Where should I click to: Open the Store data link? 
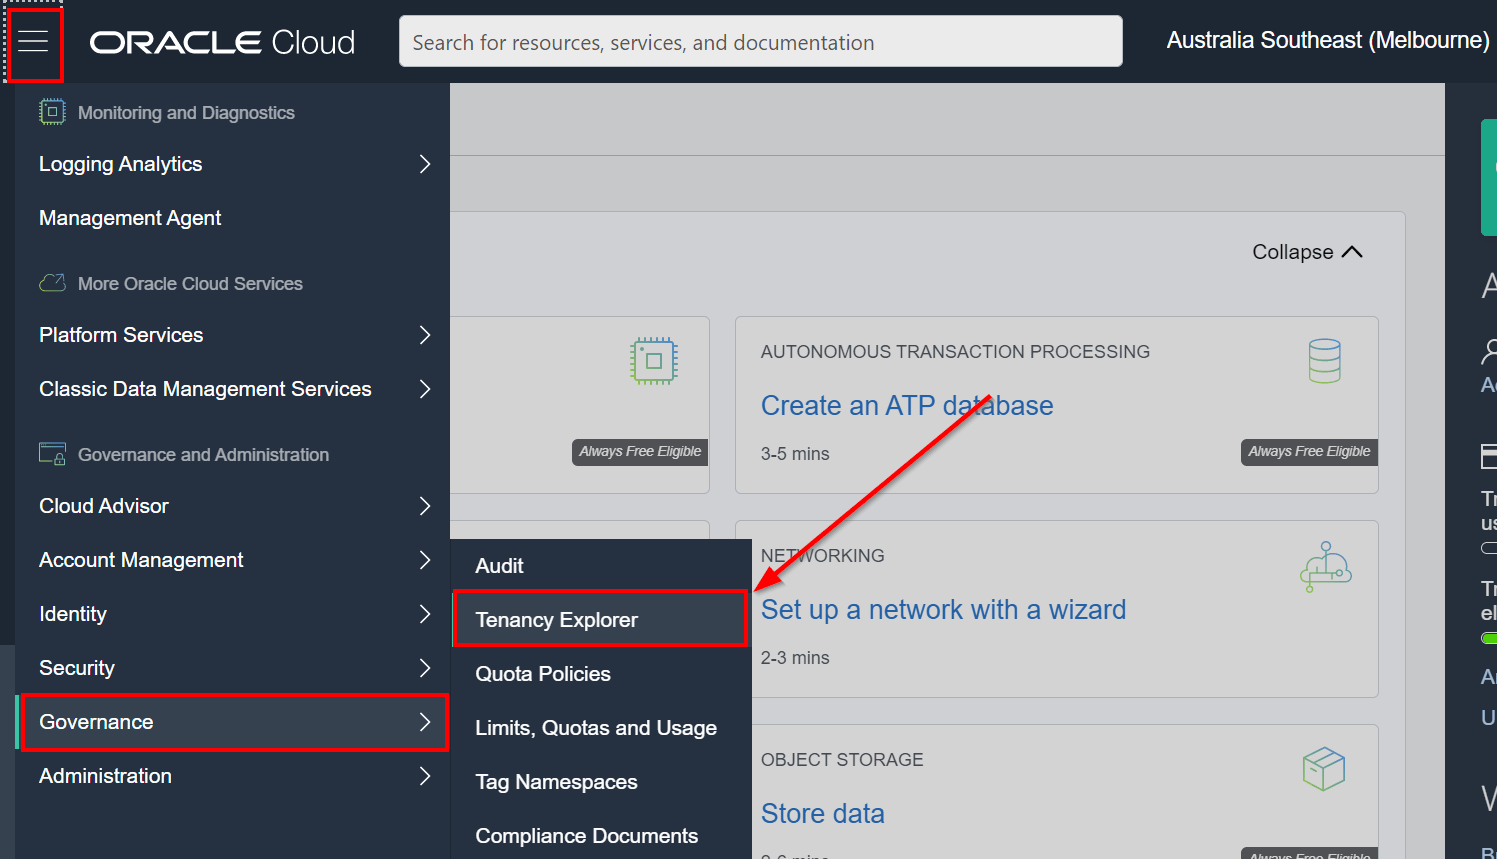[x=822, y=814]
